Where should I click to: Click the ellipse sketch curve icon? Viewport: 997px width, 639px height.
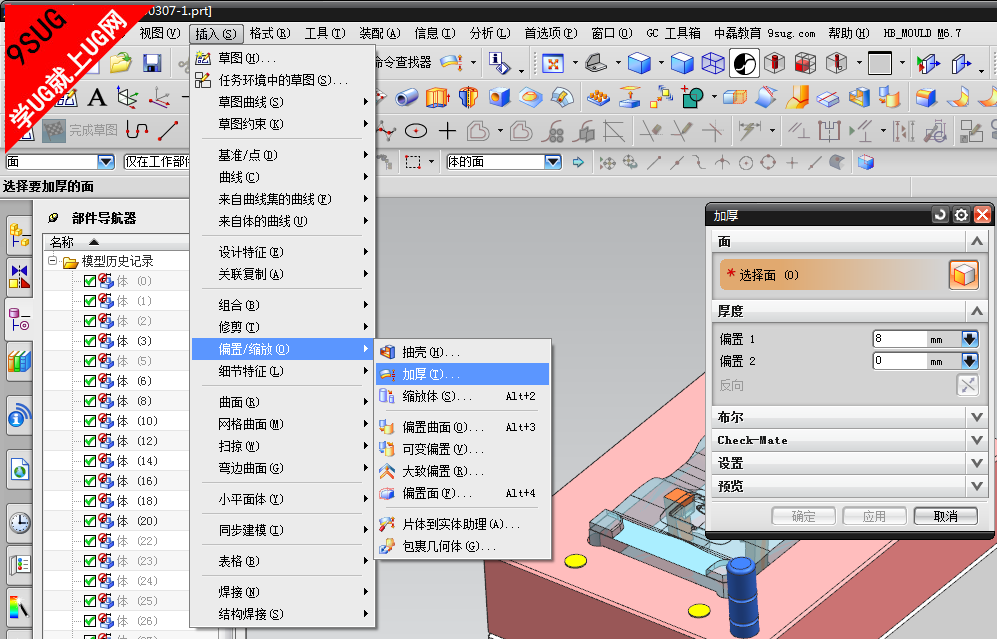[416, 132]
